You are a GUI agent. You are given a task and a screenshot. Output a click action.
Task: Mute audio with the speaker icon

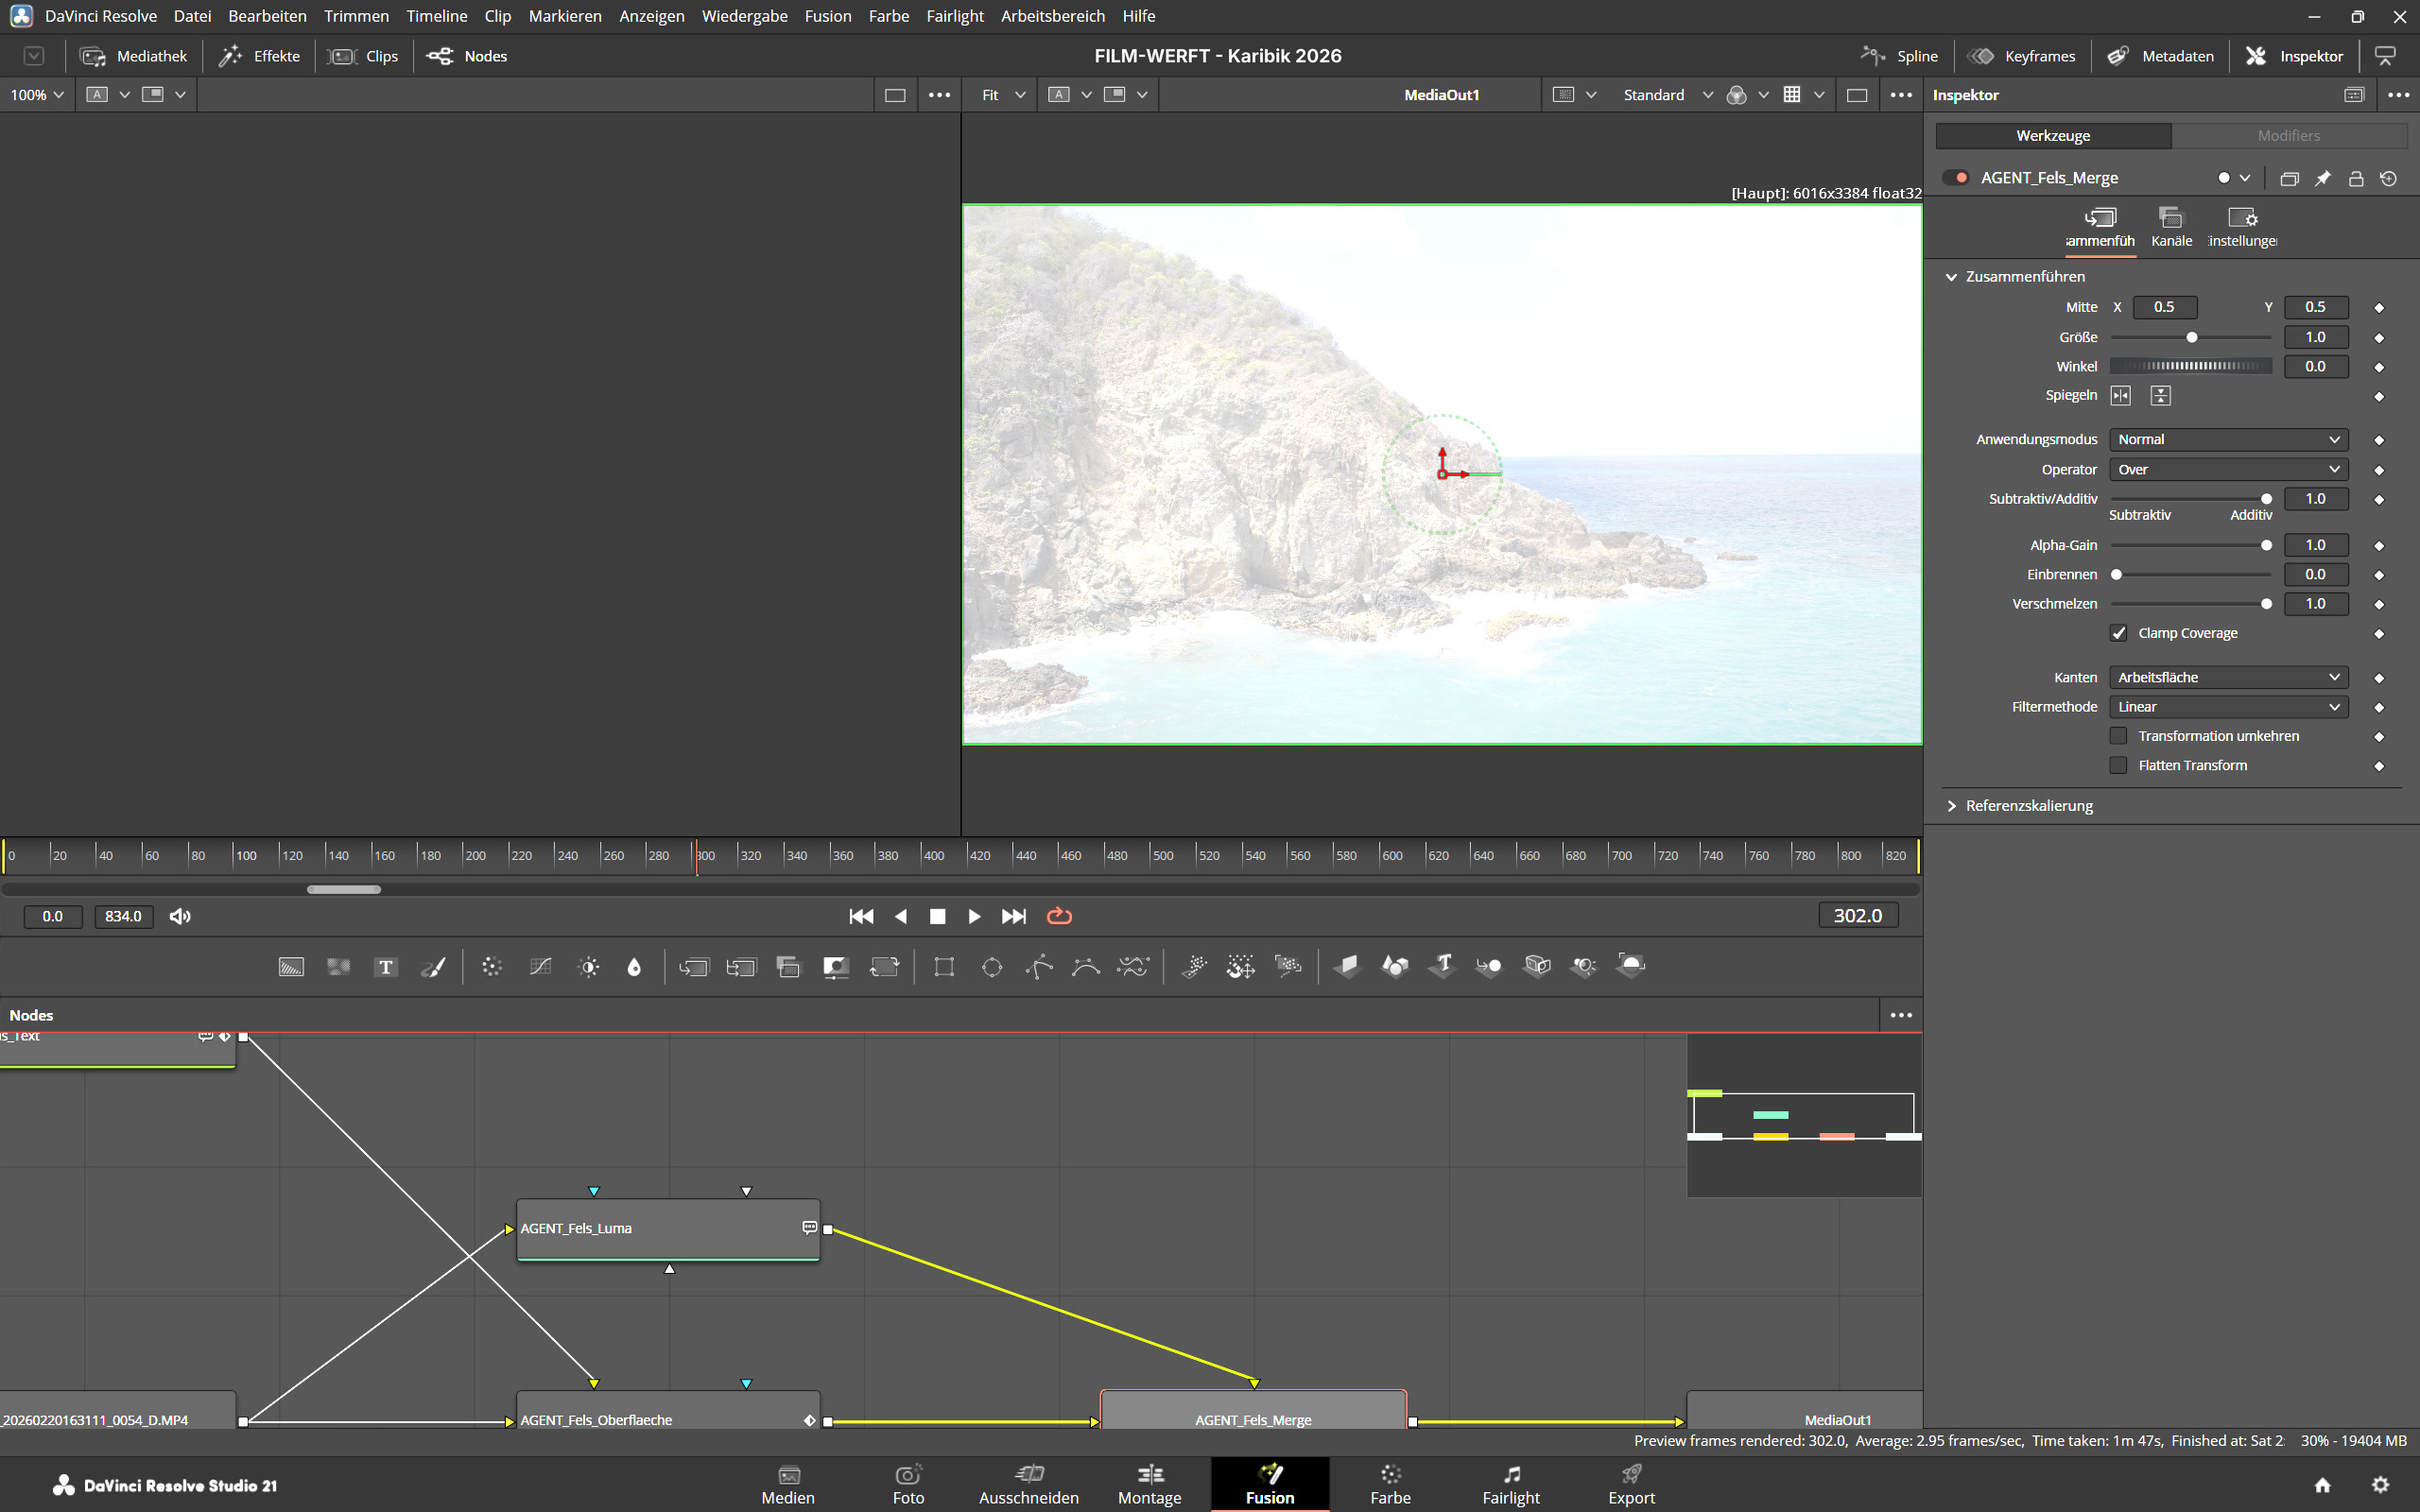180,916
